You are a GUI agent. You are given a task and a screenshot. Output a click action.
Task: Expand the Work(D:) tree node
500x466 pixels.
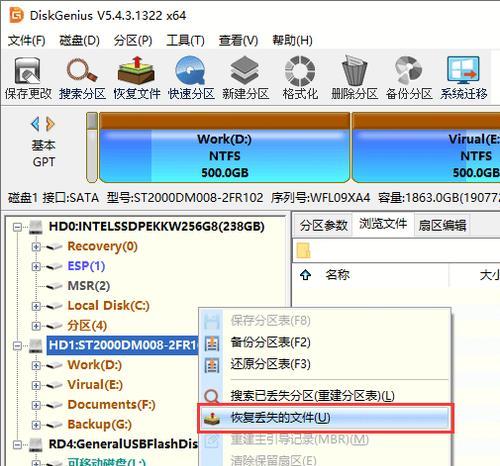pyautogui.click(x=36, y=366)
